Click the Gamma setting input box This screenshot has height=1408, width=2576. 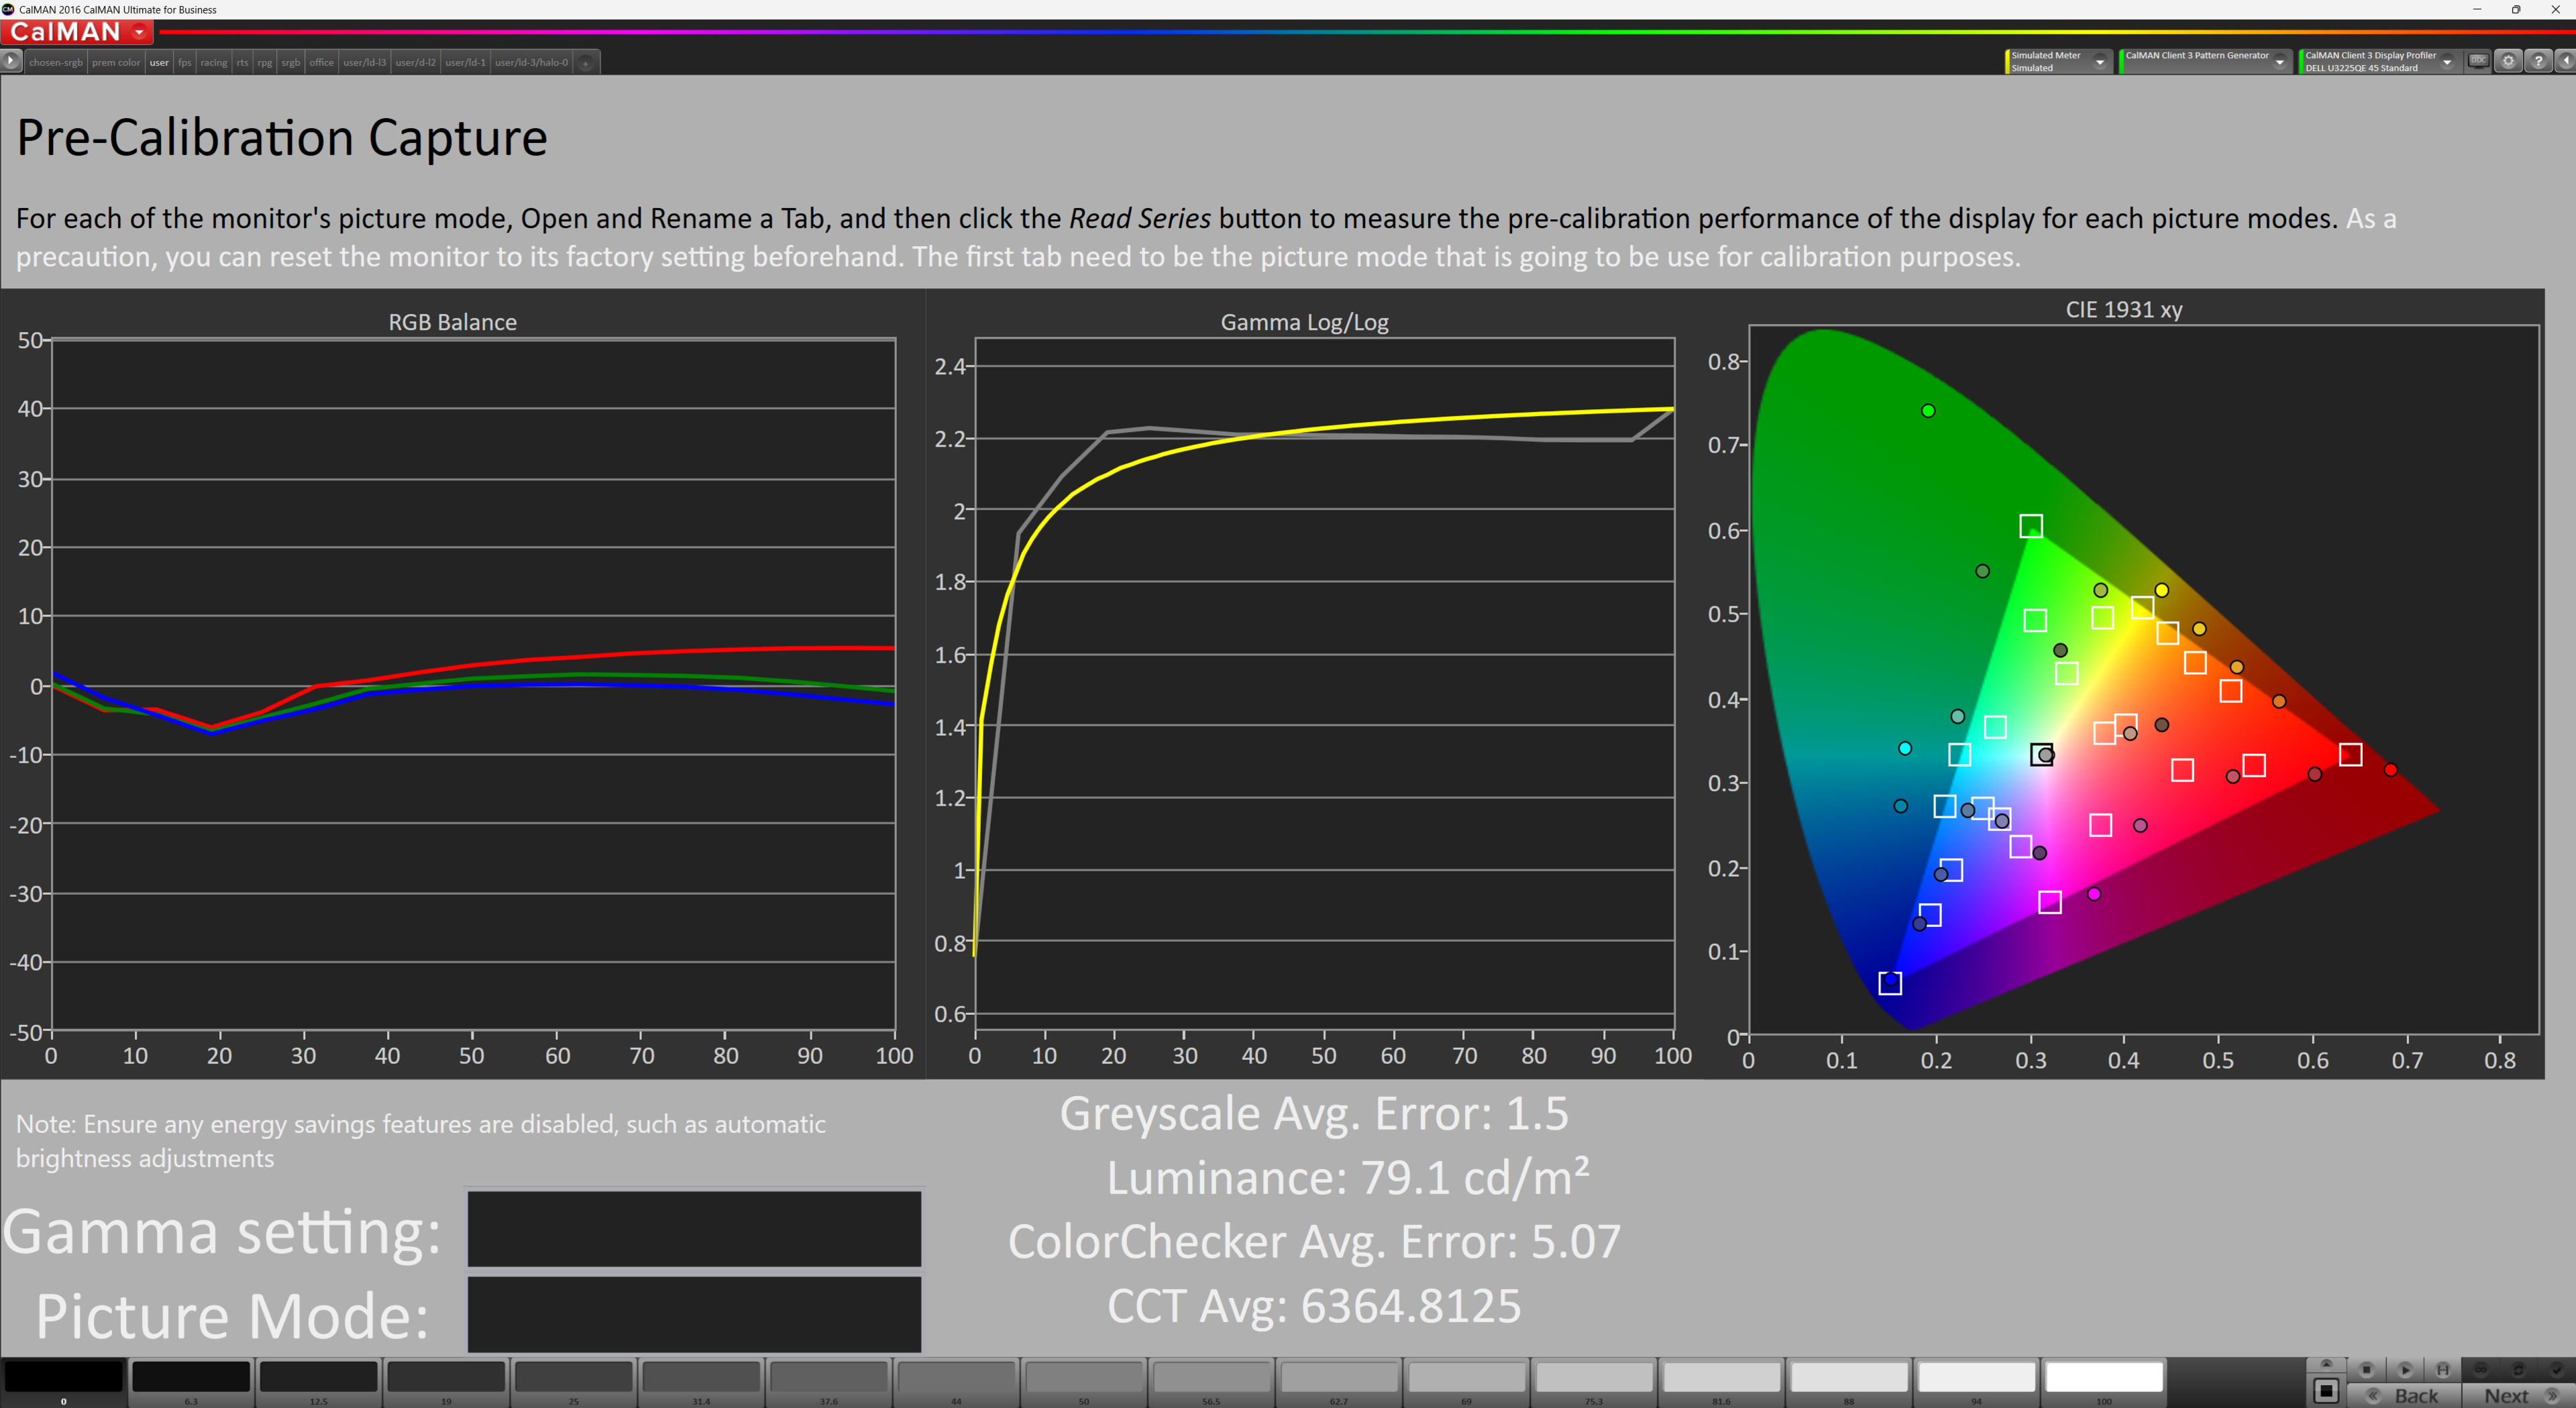(x=694, y=1229)
